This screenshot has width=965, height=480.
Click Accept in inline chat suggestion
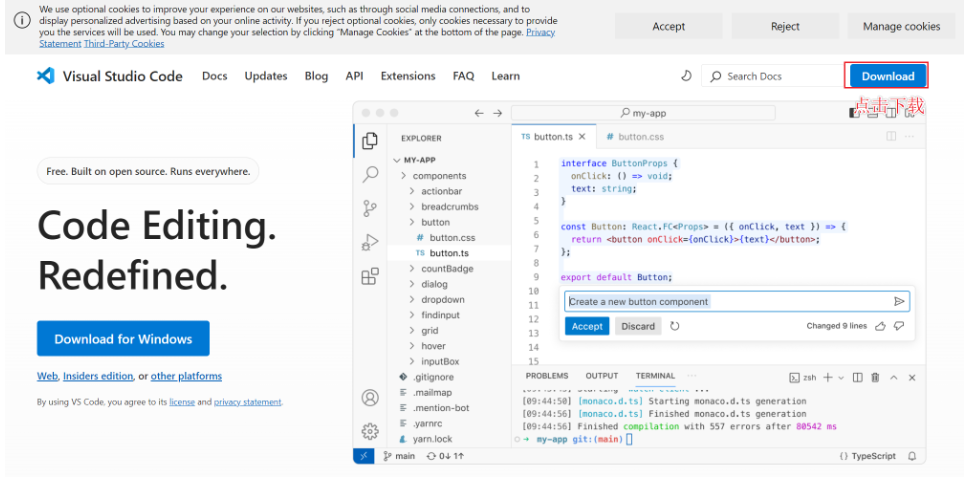click(587, 326)
